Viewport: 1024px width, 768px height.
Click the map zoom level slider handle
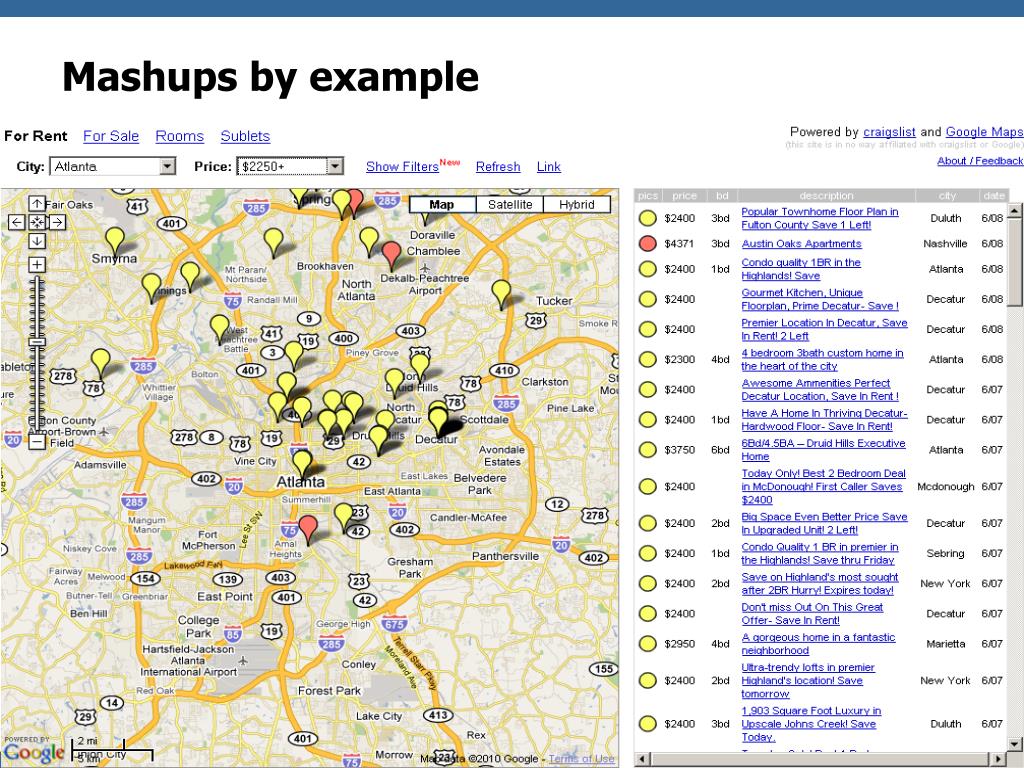(x=37, y=342)
